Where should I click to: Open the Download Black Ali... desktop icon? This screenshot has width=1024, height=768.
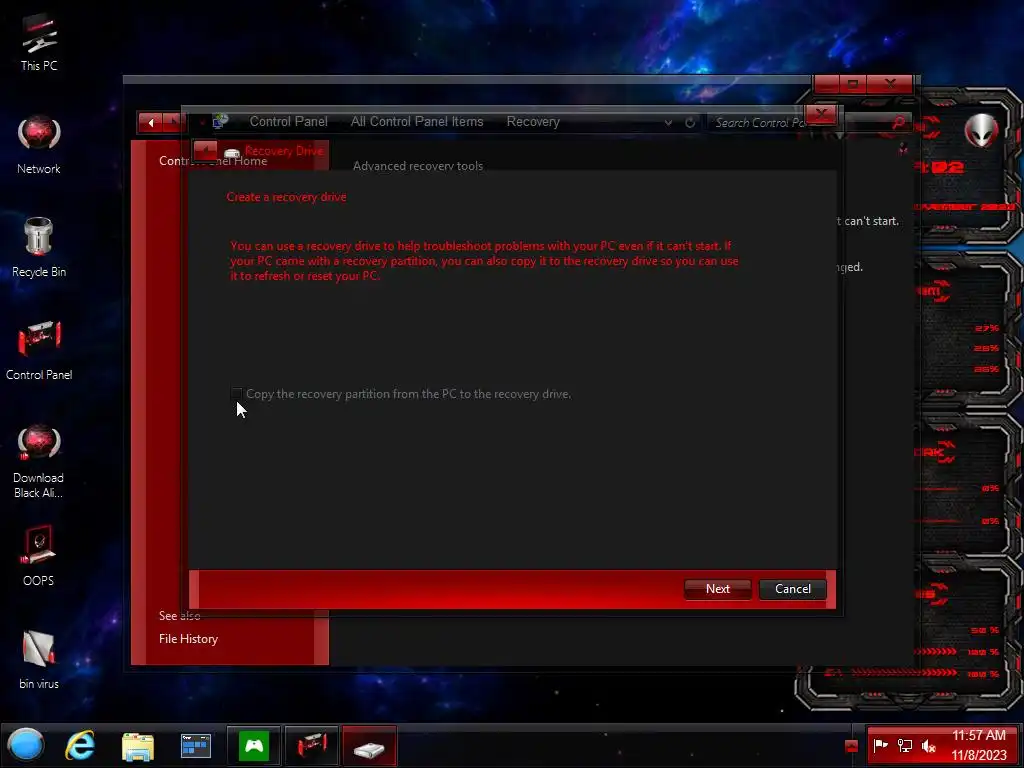[x=39, y=462]
